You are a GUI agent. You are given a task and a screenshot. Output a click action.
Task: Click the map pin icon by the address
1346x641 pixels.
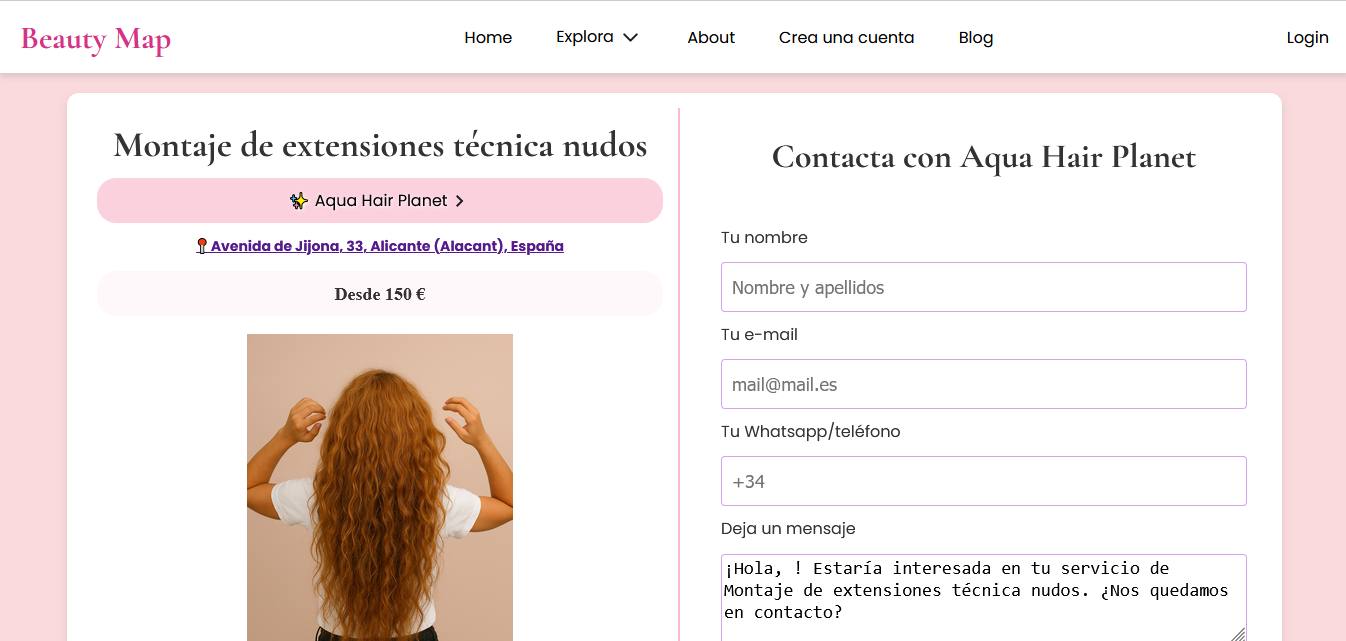click(202, 246)
